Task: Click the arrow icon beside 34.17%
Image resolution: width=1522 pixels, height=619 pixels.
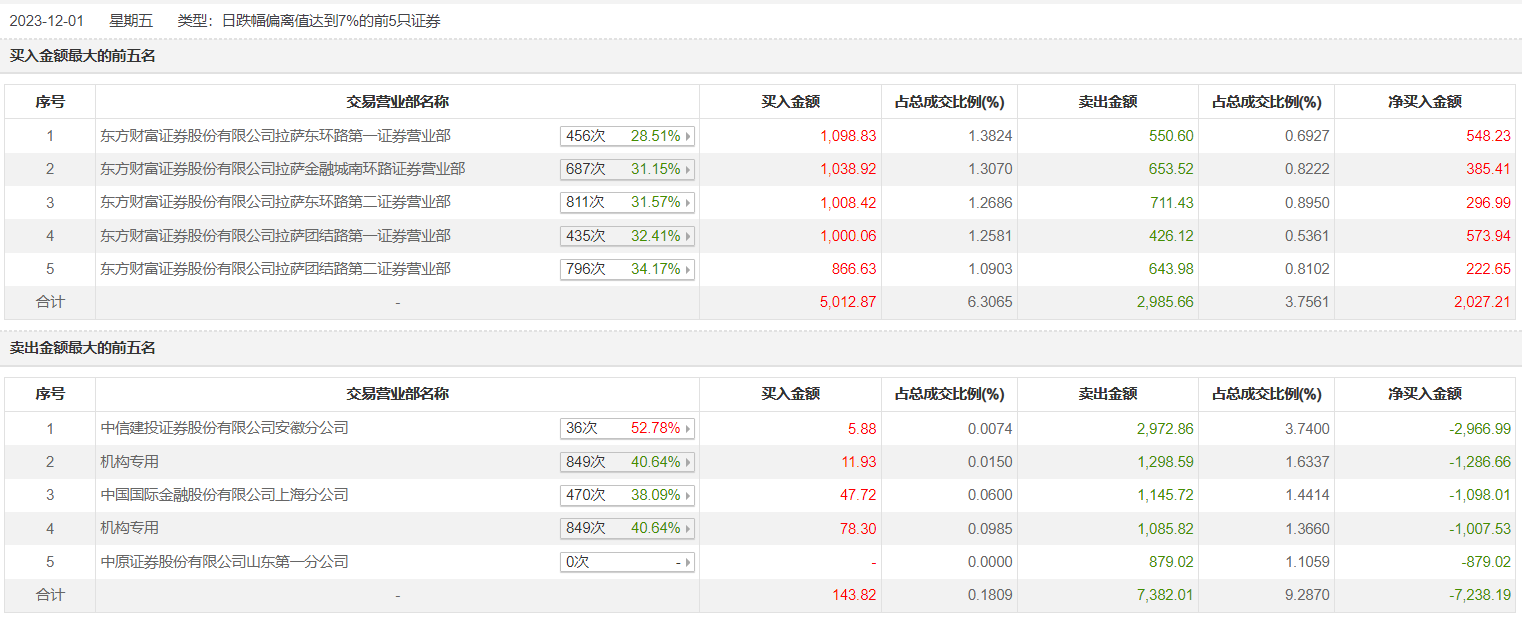Action: point(688,269)
